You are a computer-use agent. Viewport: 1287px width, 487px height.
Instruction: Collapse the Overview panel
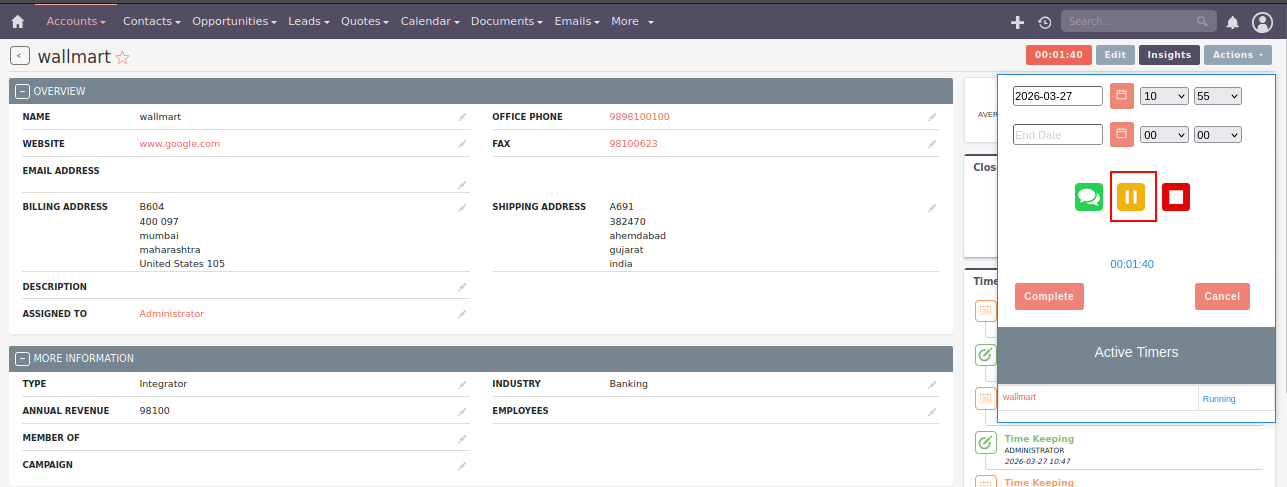23,91
